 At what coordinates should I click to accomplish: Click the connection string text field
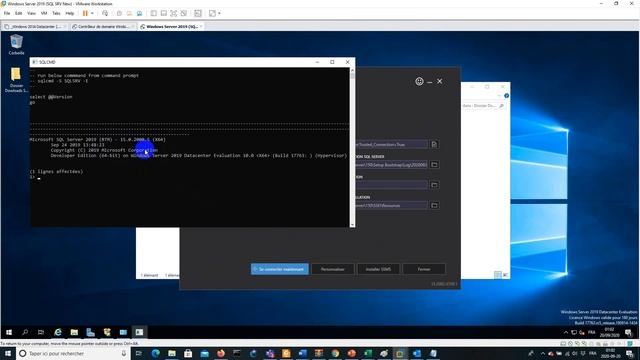(x=391, y=144)
